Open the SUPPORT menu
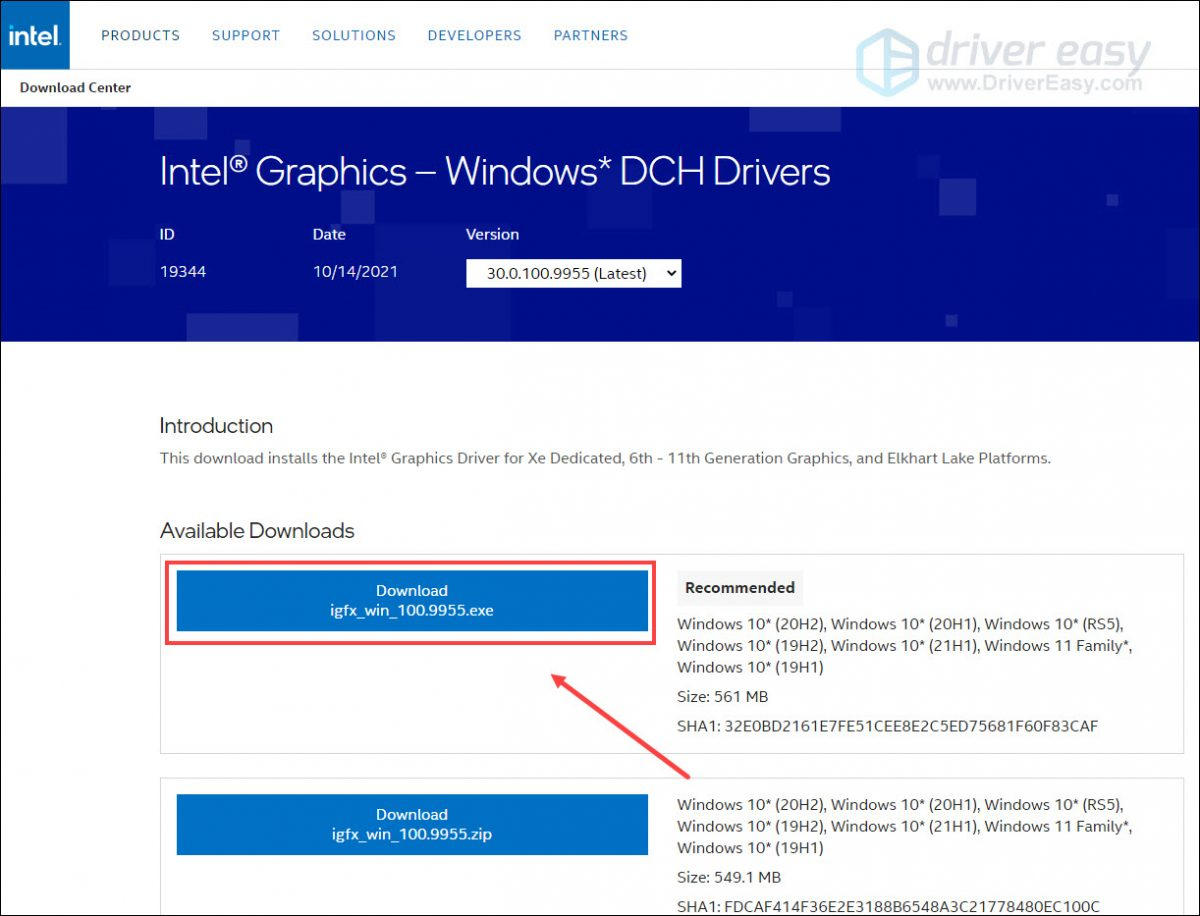1200x916 pixels. (x=245, y=35)
